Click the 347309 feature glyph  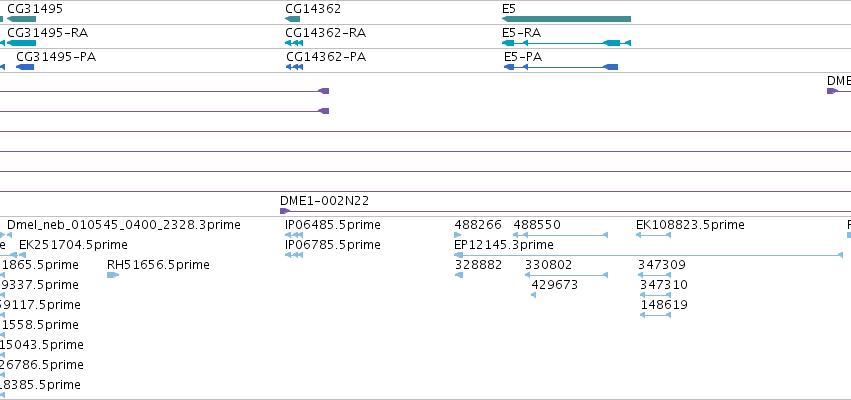tap(654, 275)
